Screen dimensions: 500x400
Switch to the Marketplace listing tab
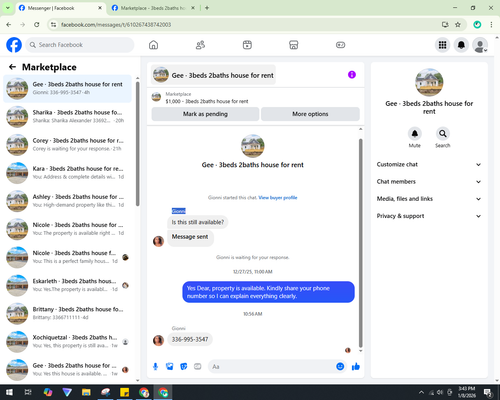click(x=153, y=8)
